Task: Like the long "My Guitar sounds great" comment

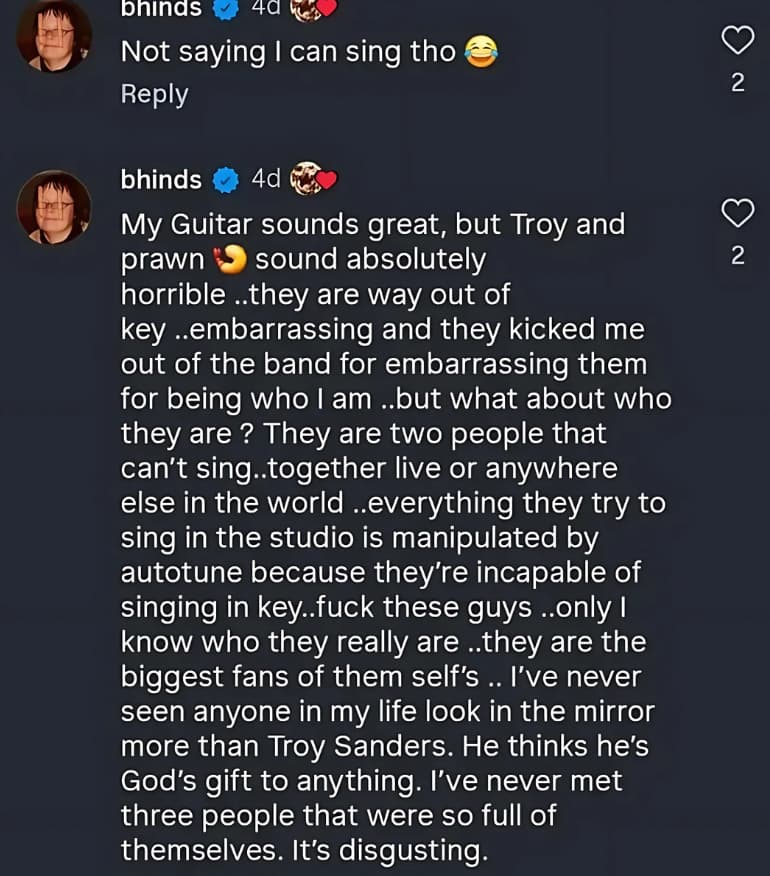Action: pyautogui.click(x=737, y=213)
